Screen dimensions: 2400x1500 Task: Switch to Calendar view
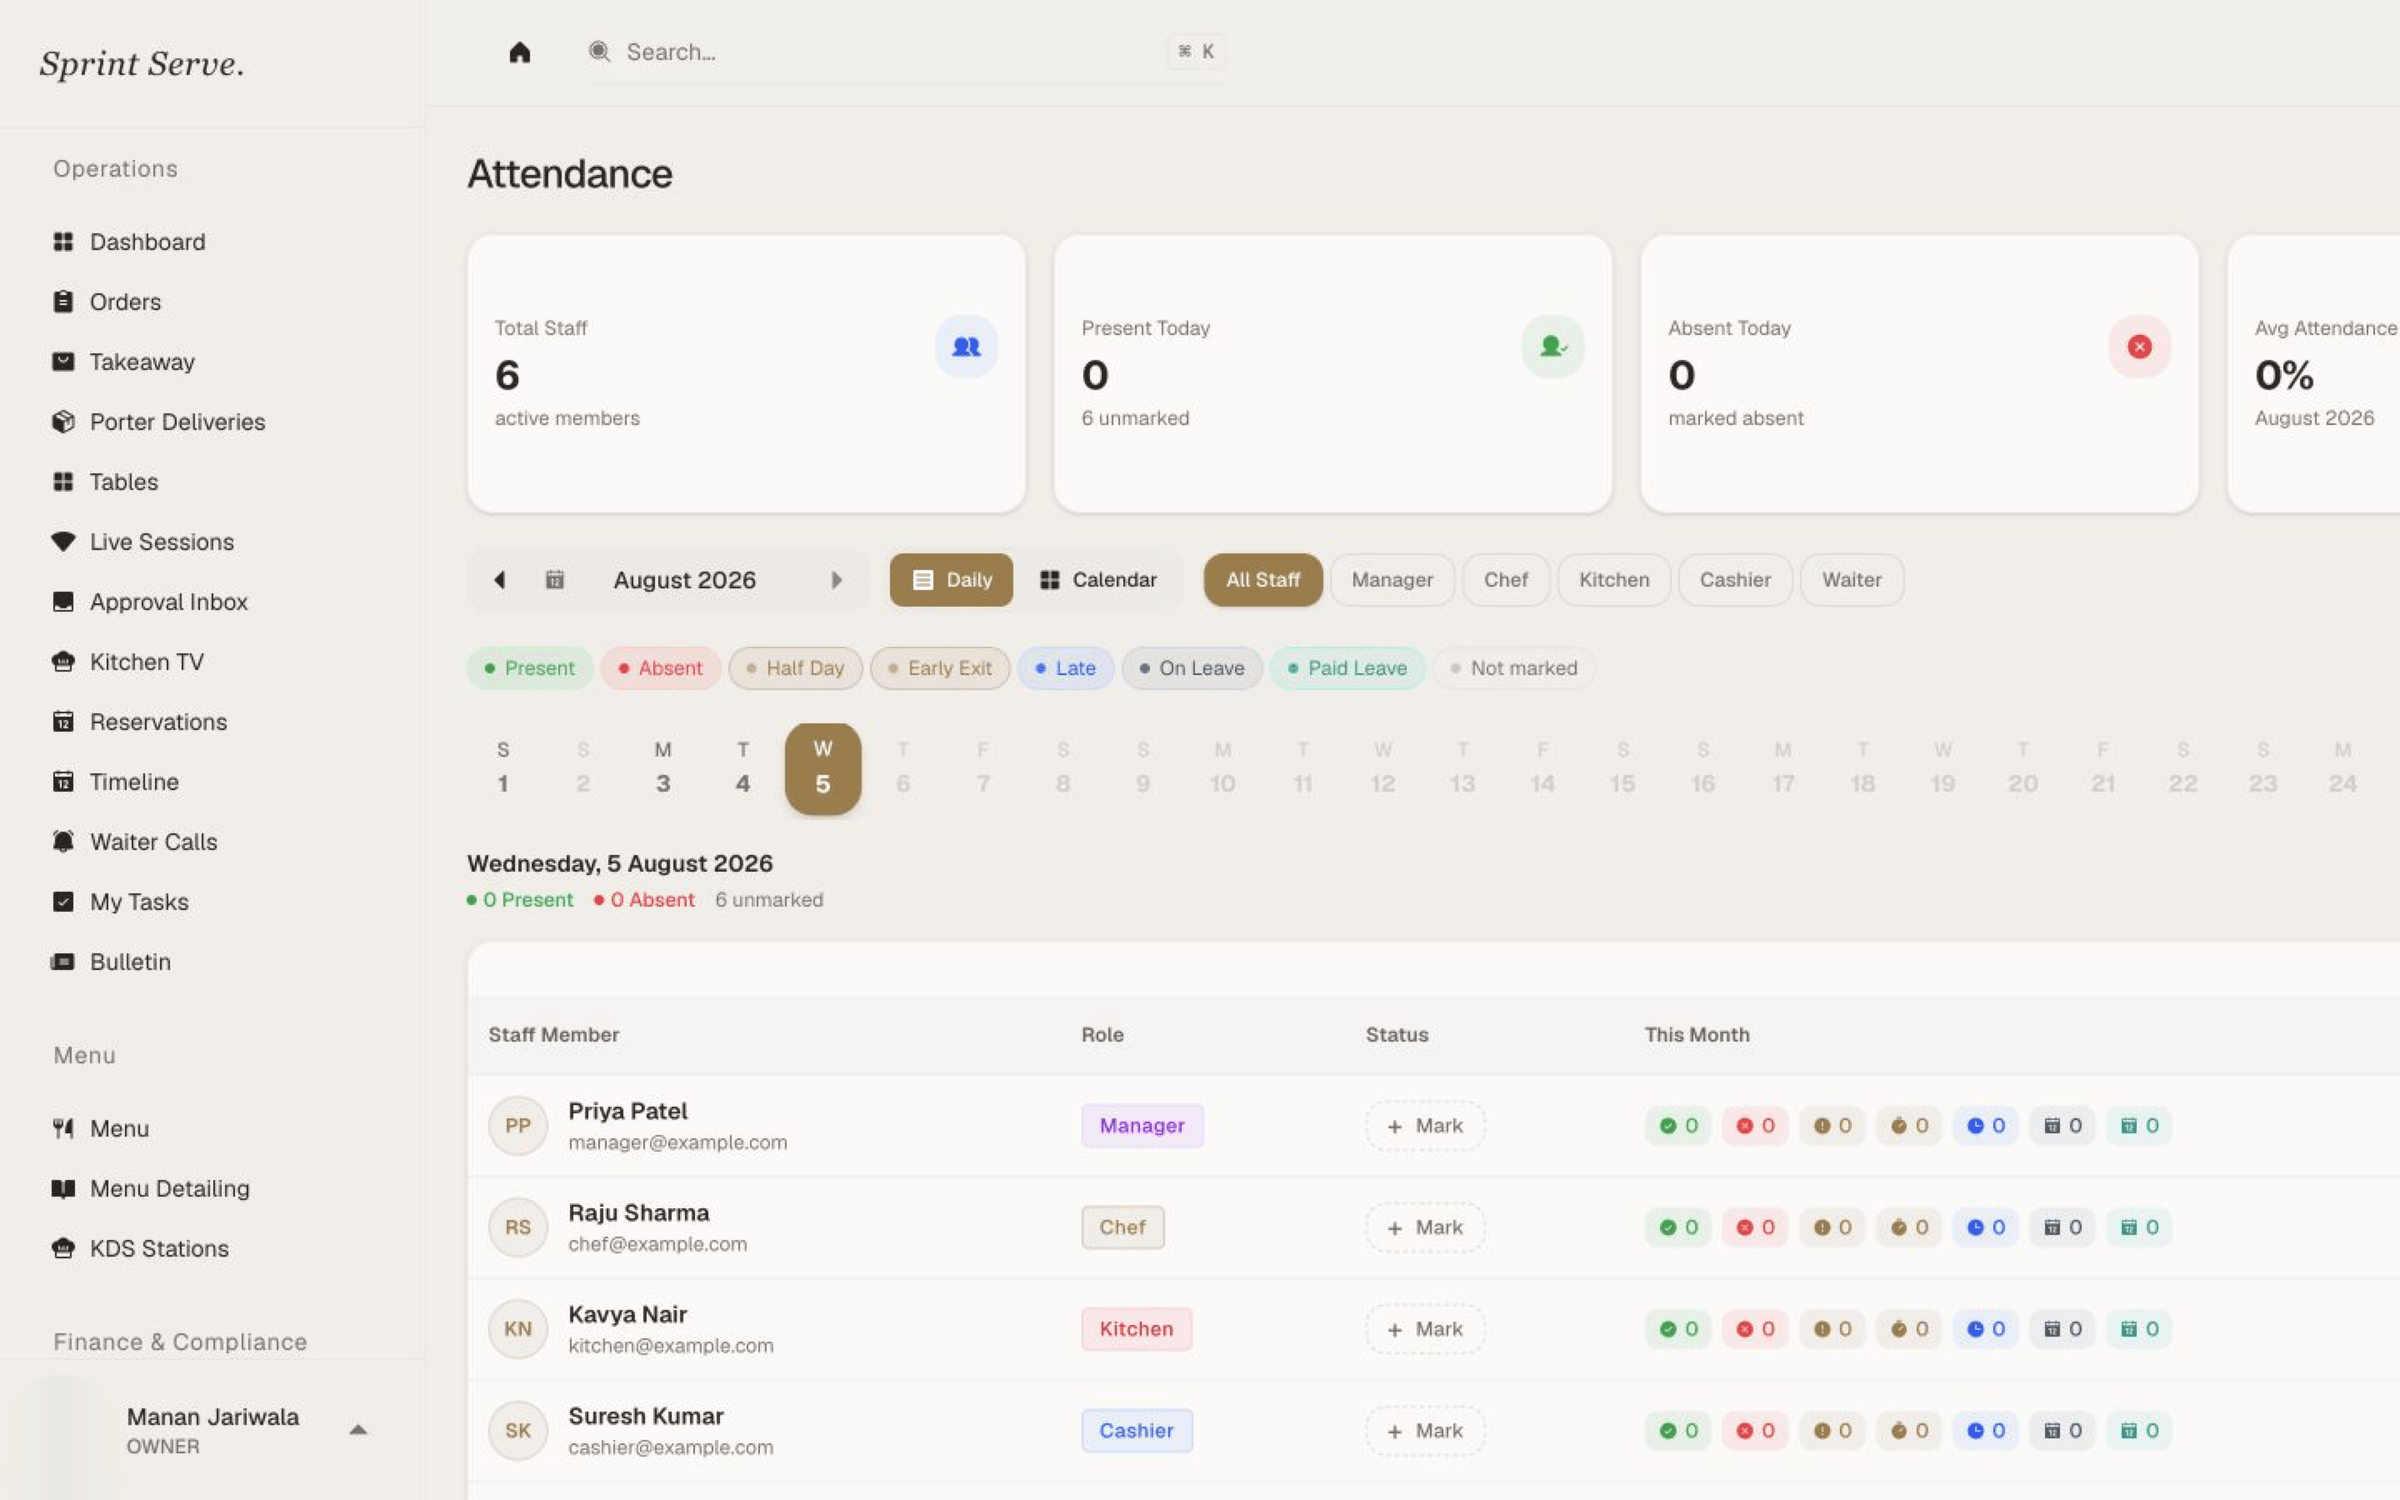[1098, 580]
